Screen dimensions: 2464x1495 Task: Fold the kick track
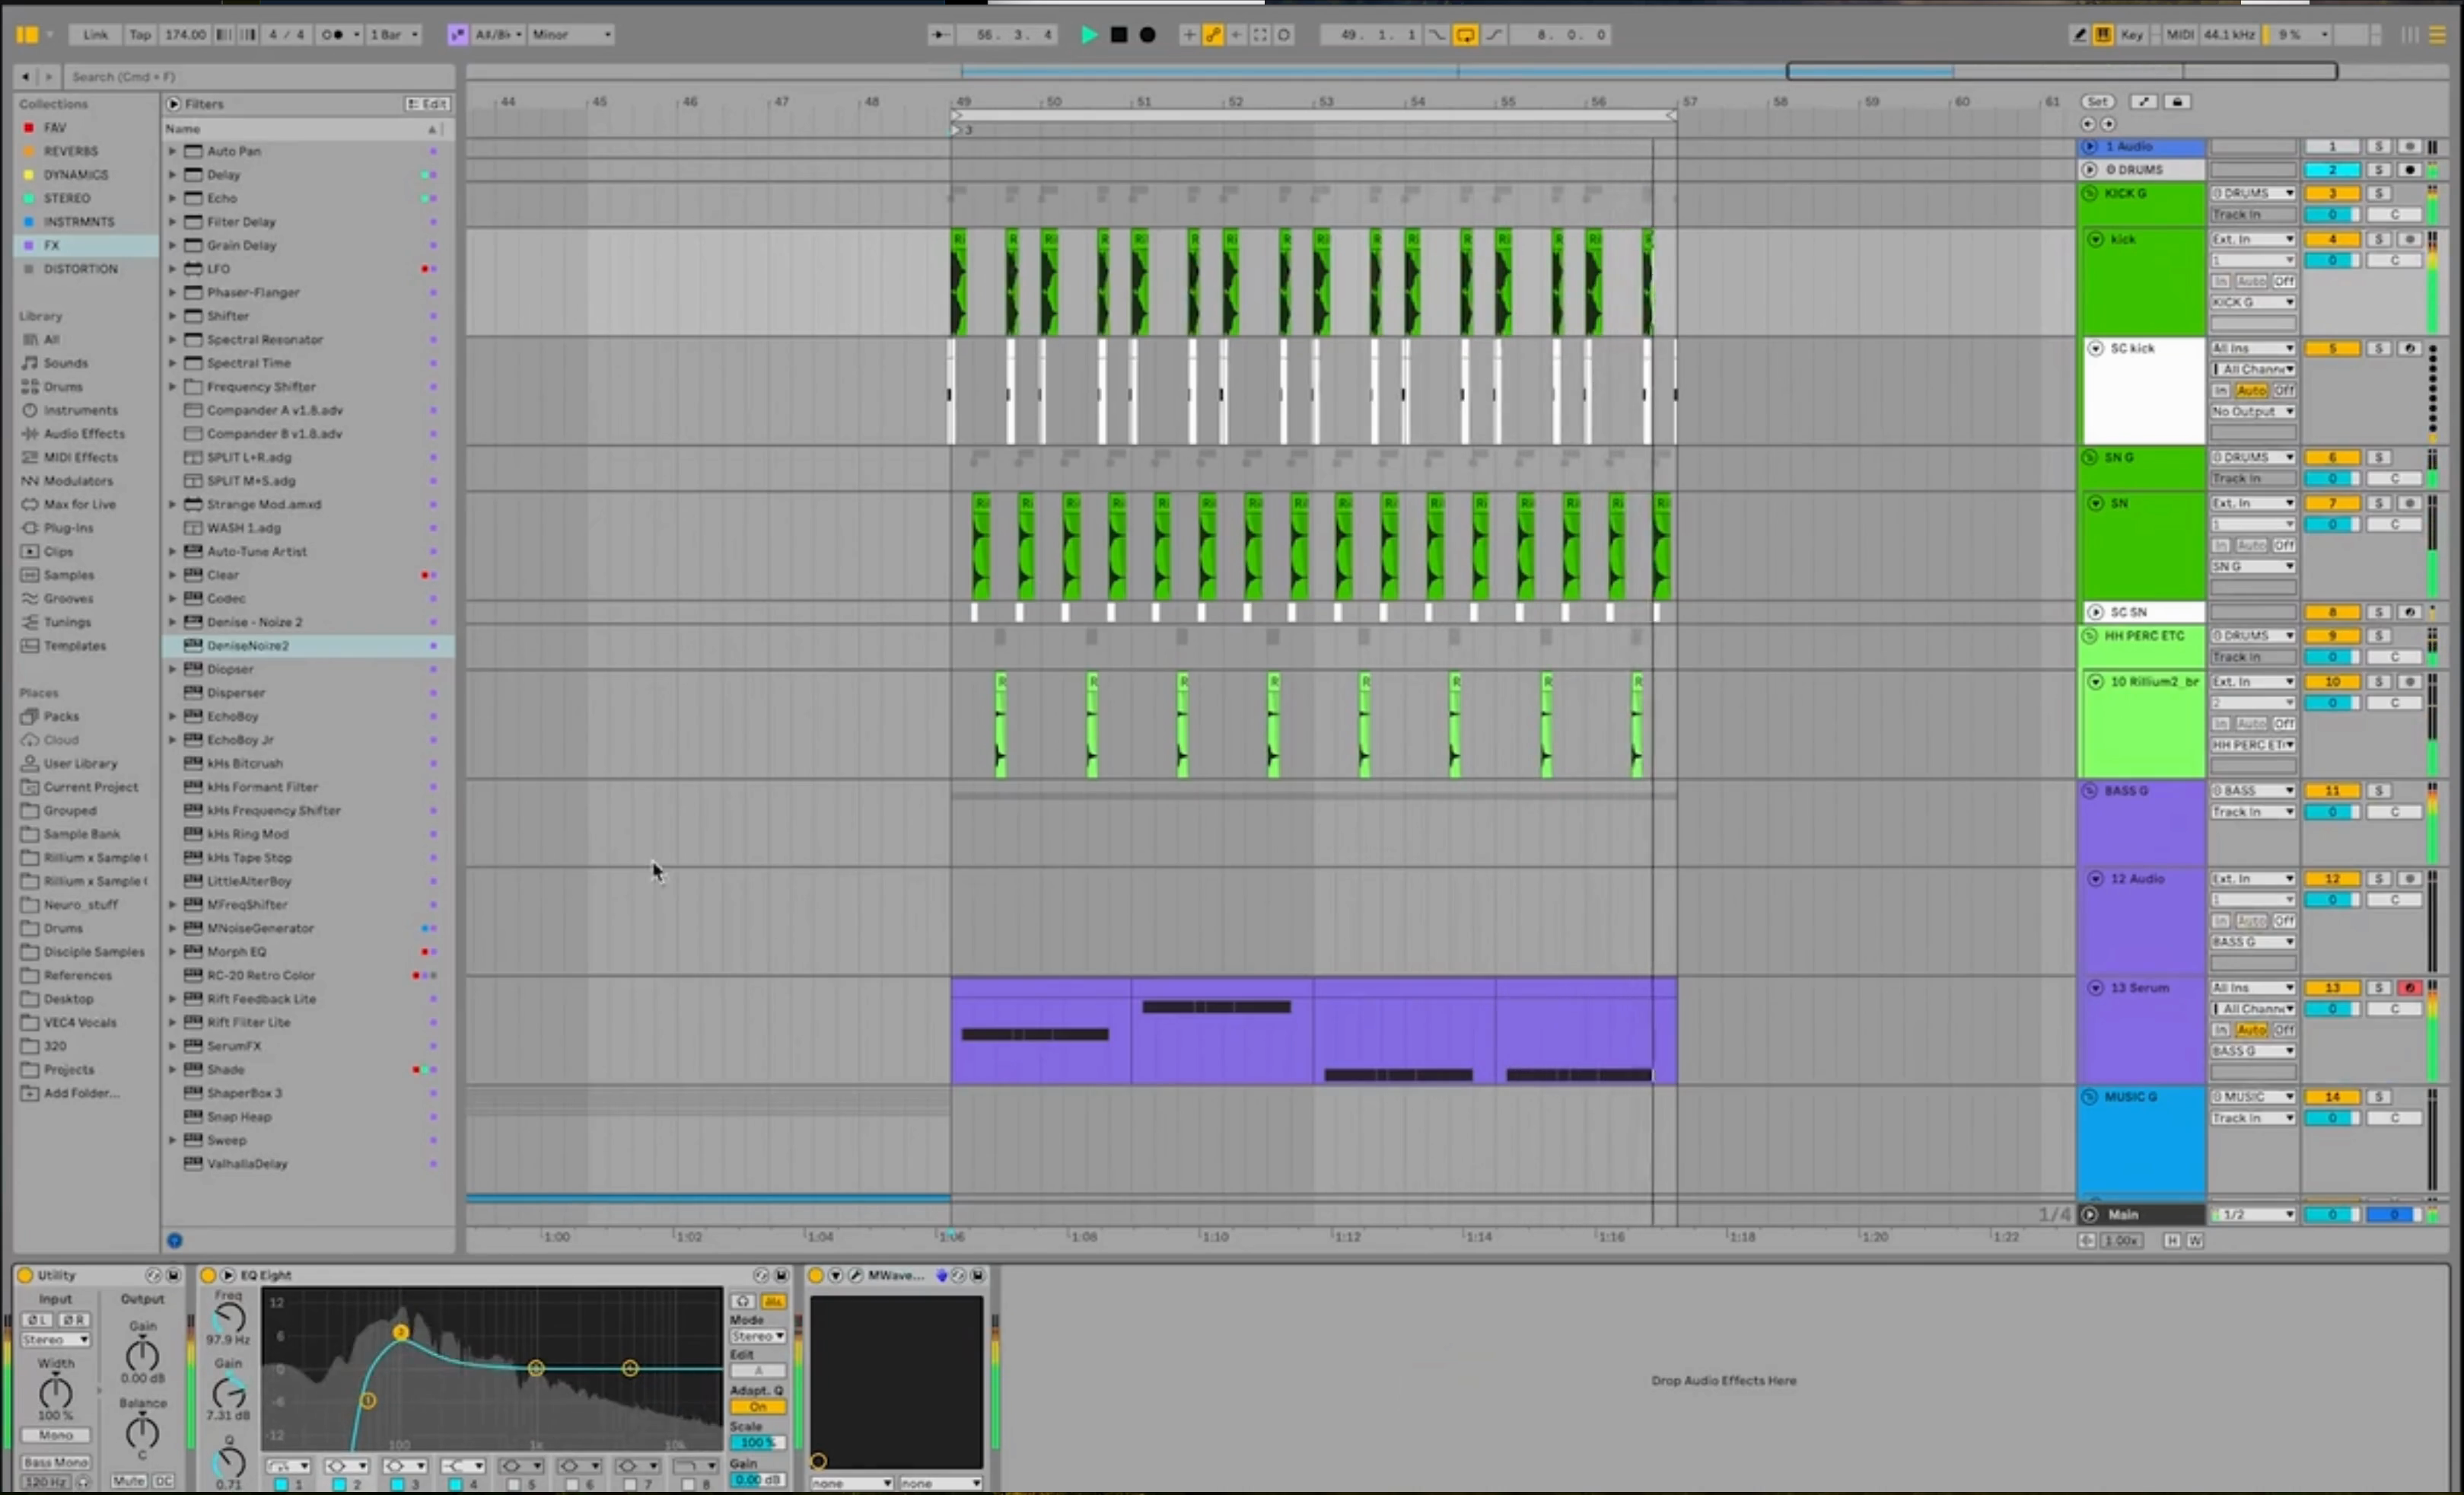[x=2095, y=239]
